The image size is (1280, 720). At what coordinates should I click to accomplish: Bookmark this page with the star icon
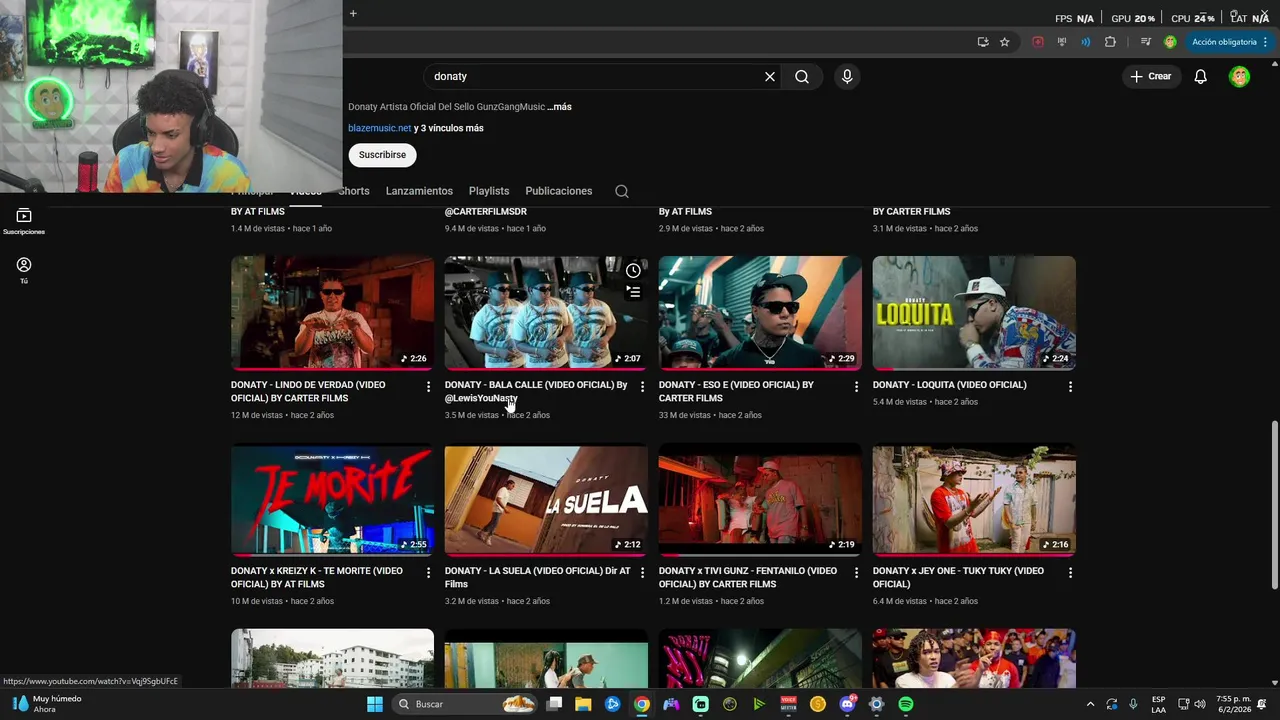pos(1005,42)
